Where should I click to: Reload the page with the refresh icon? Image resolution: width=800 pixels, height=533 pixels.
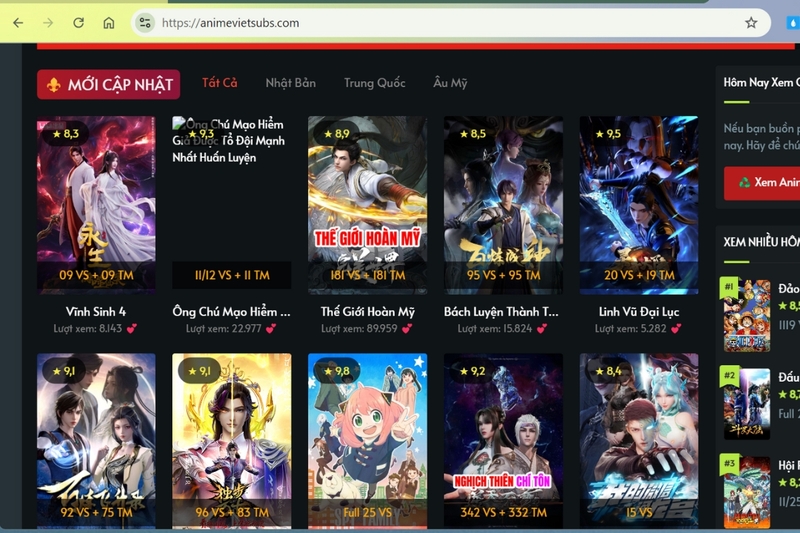tap(79, 23)
